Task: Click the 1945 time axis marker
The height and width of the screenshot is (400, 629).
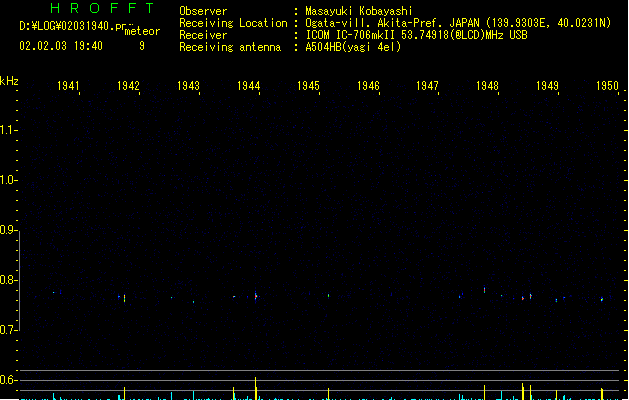Action: (x=308, y=86)
